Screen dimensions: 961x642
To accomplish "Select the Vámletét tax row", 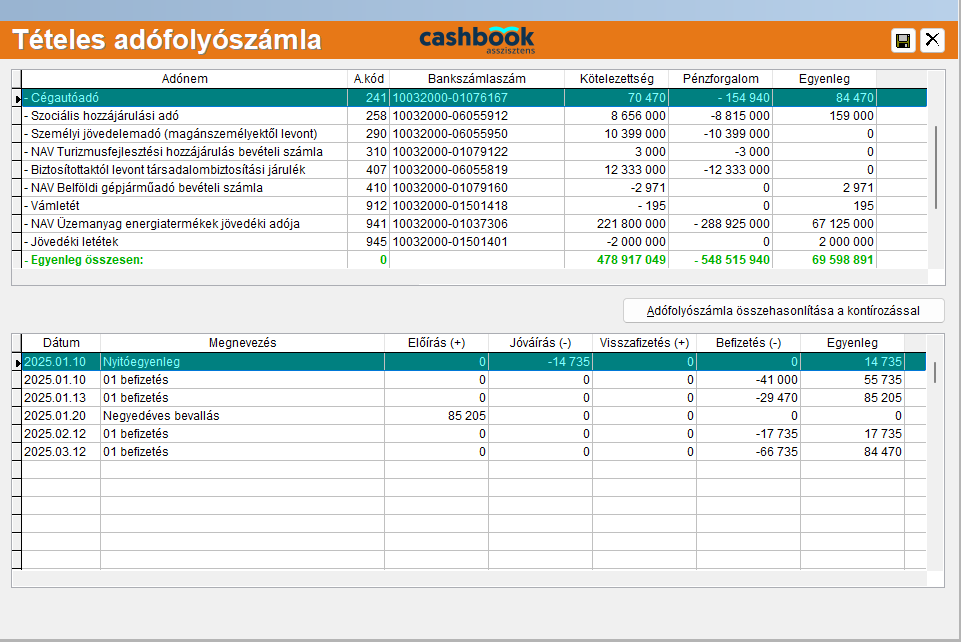I will pyautogui.click(x=184, y=205).
